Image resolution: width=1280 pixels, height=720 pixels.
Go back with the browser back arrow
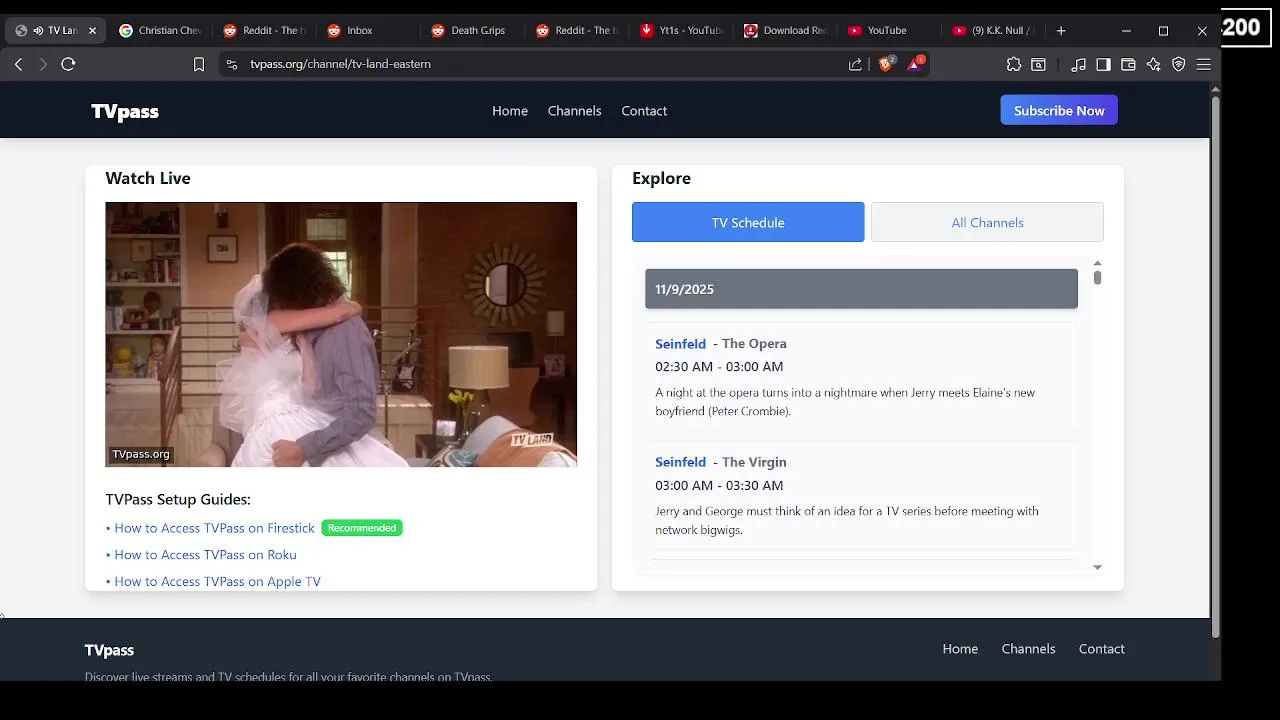pos(18,64)
